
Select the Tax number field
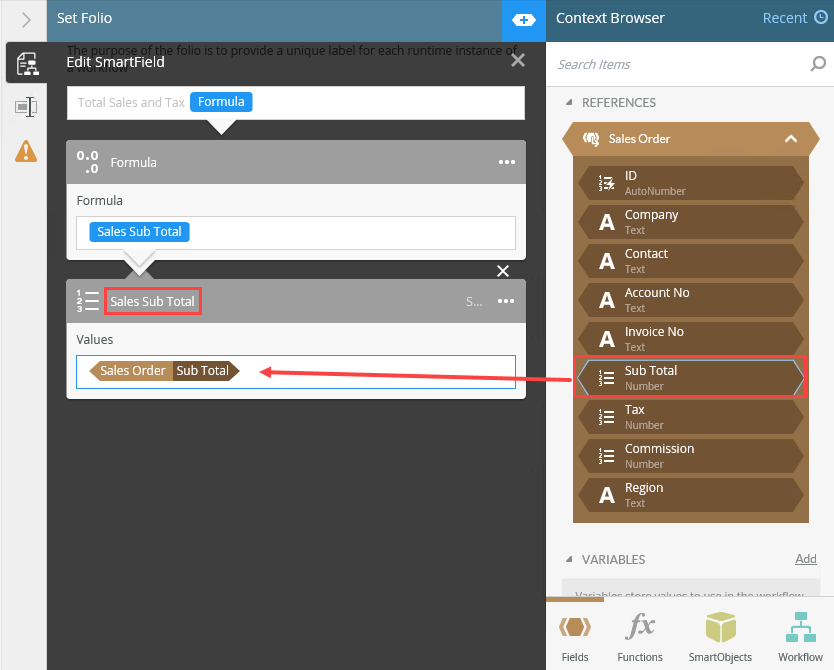(x=690, y=417)
